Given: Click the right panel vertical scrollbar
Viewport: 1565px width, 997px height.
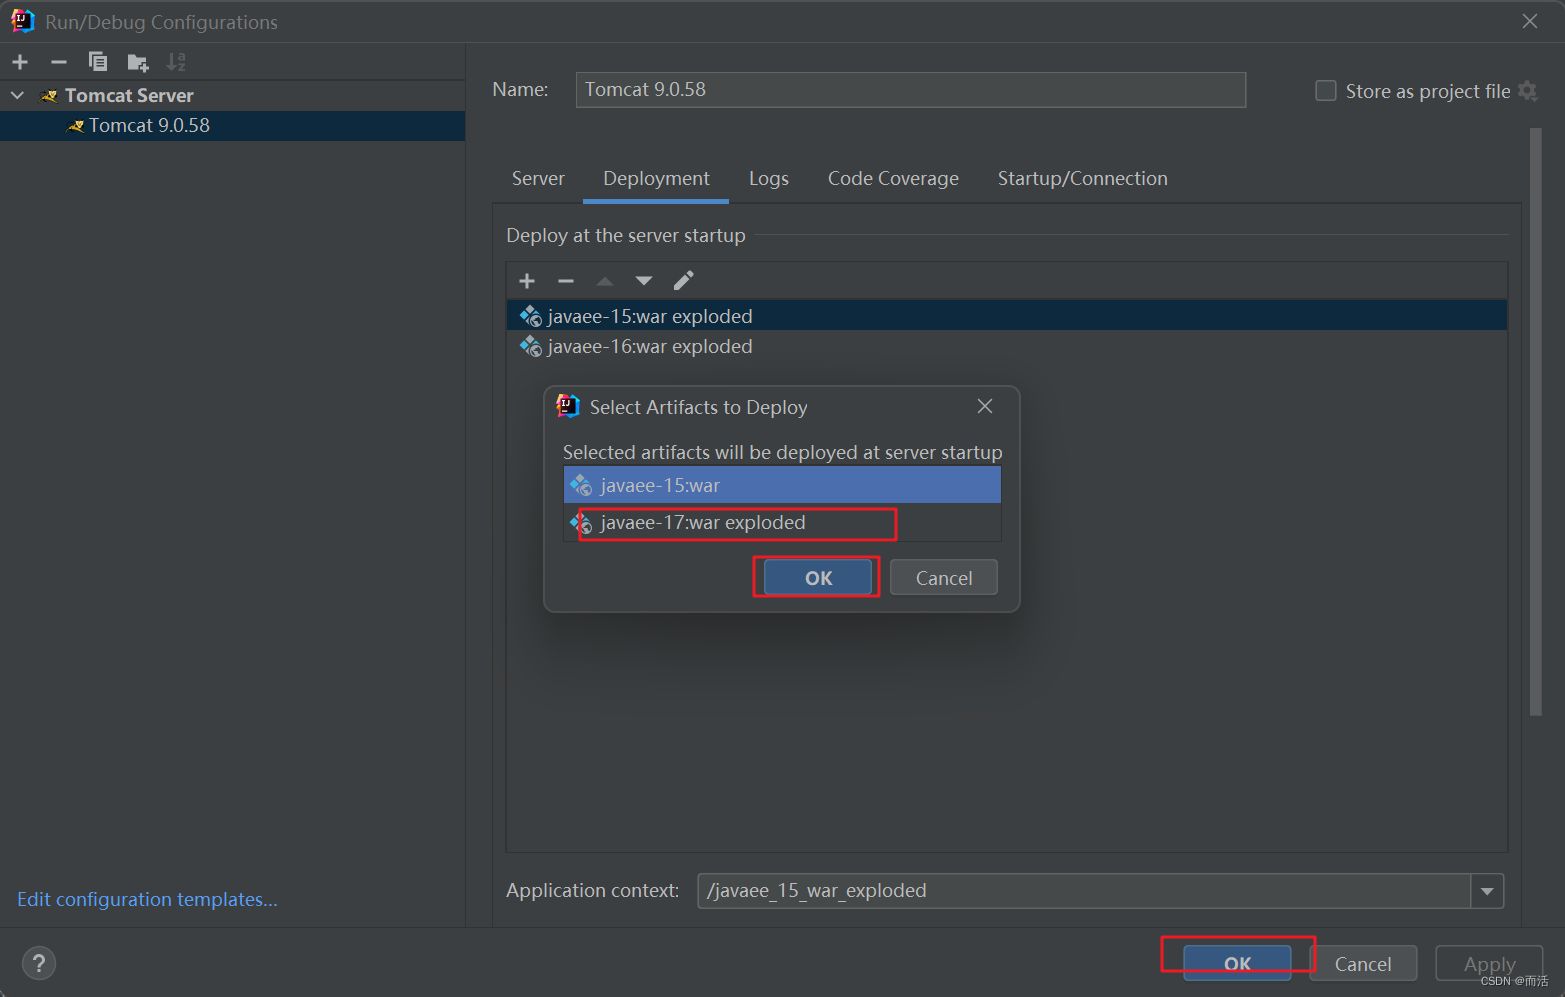Looking at the screenshot, I should (1536, 421).
